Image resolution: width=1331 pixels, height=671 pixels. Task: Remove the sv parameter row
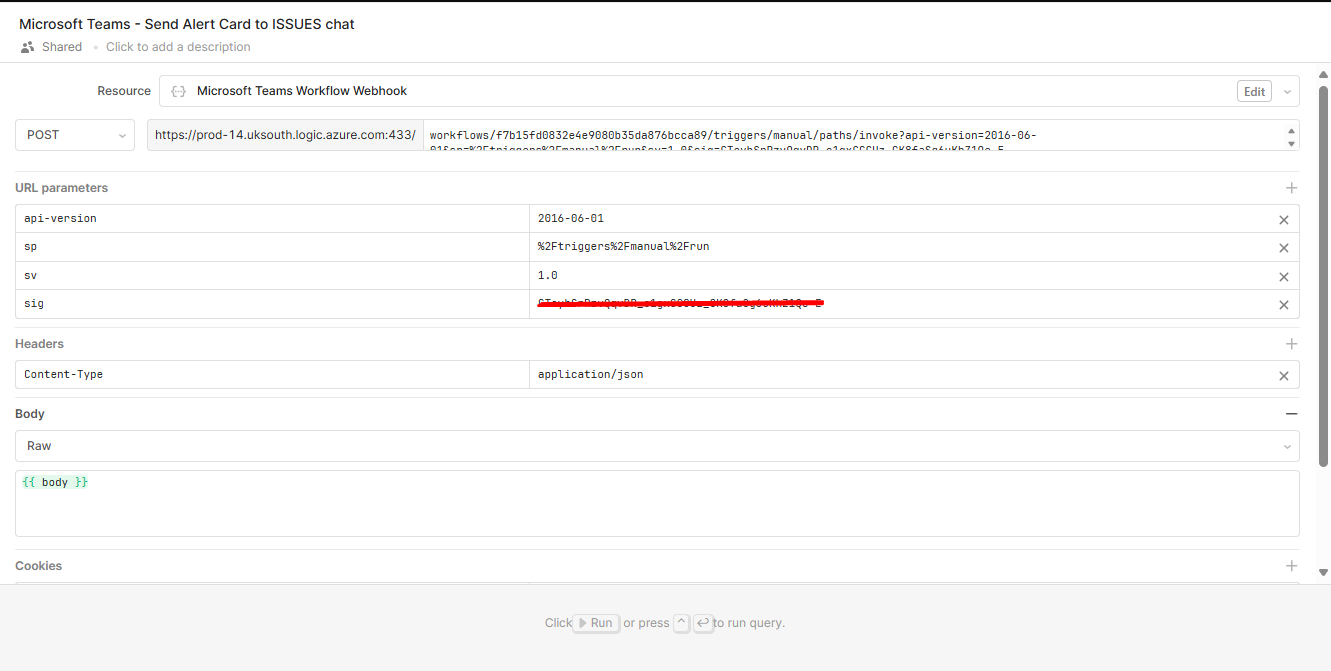click(x=1284, y=277)
